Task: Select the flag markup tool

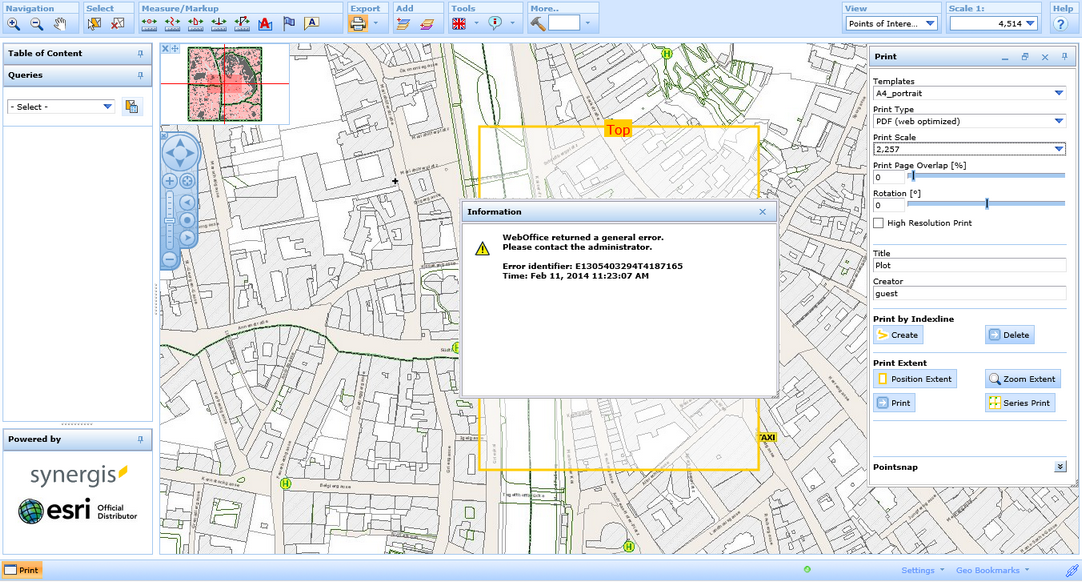Action: click(x=289, y=23)
